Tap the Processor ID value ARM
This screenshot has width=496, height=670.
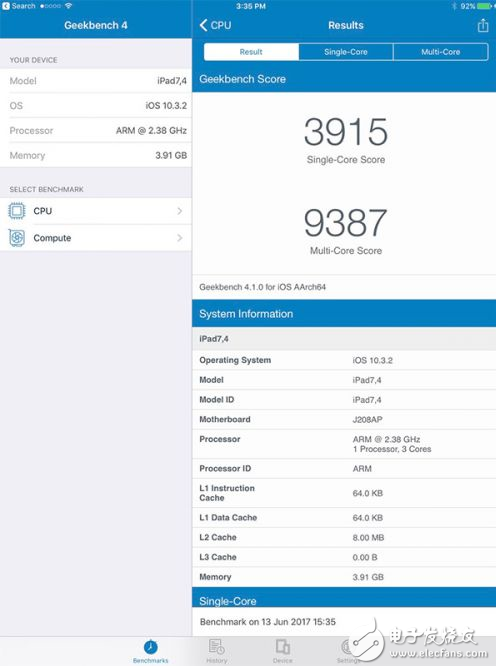[362, 469]
